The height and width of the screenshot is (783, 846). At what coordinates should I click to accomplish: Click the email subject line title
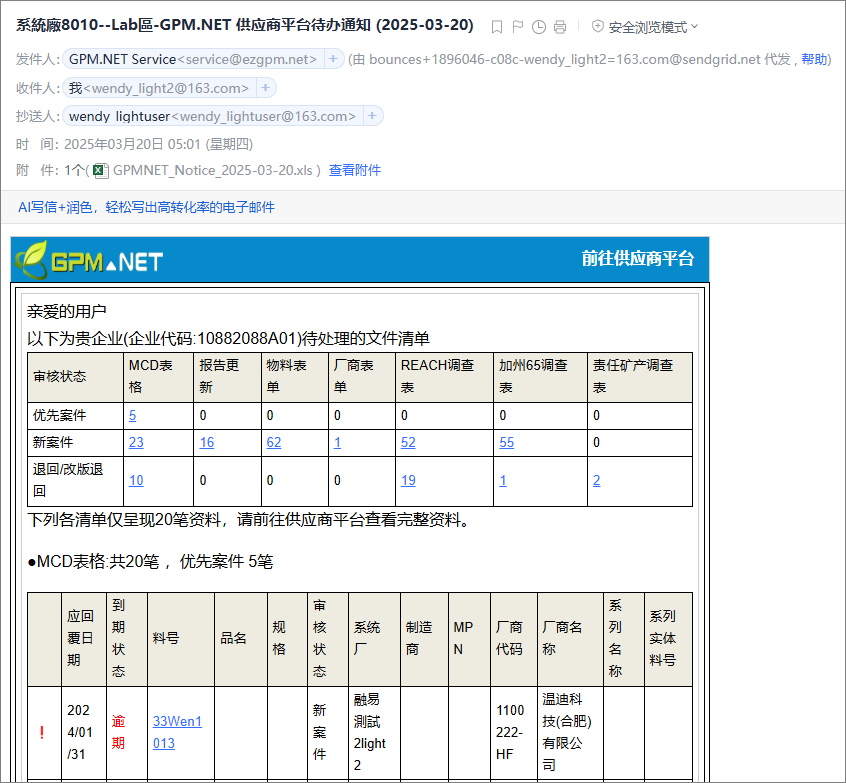click(244, 25)
